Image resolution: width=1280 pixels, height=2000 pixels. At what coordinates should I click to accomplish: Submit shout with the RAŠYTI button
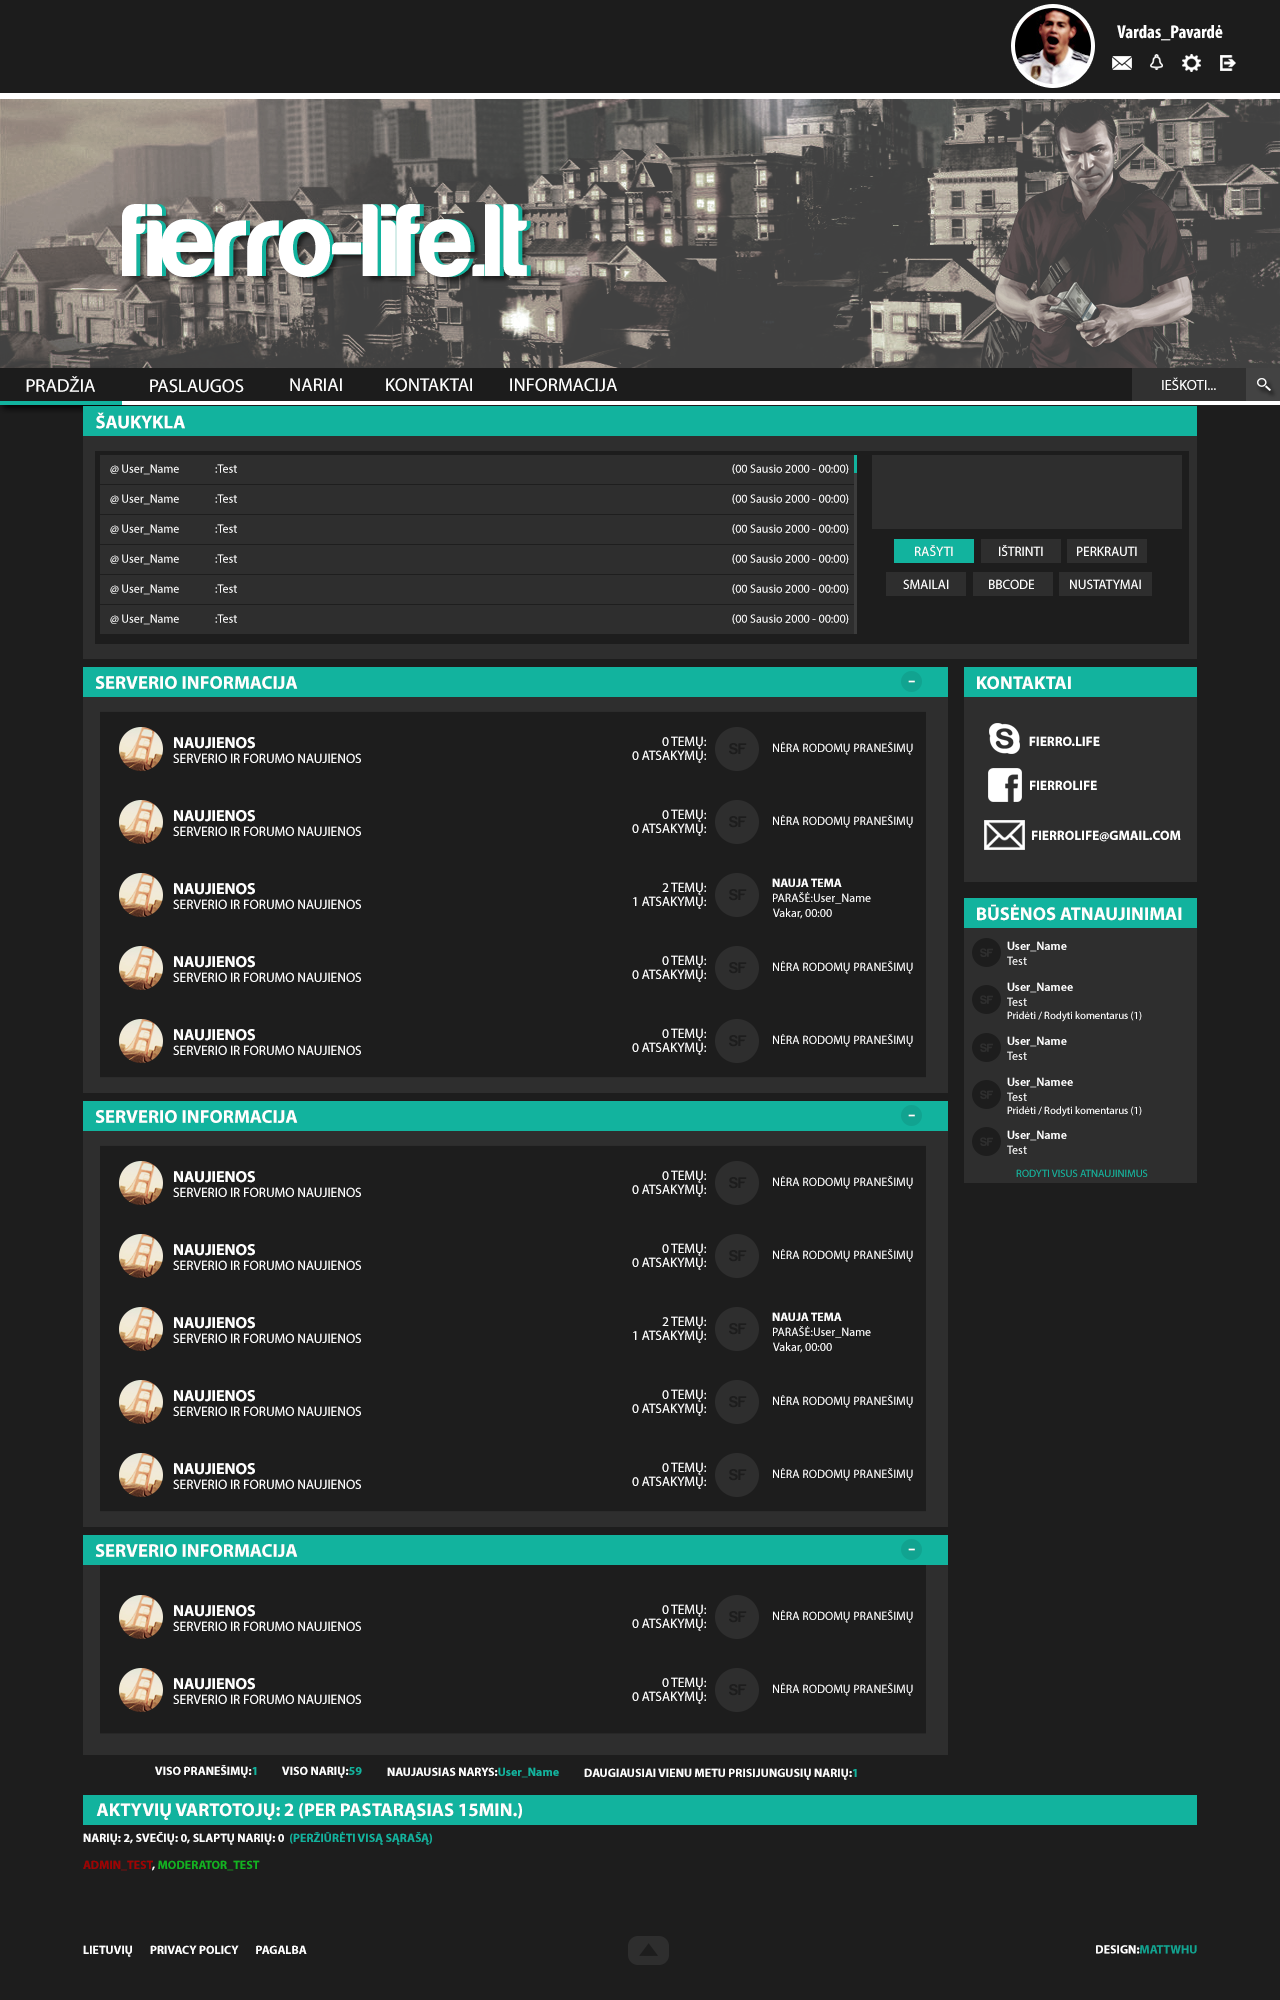(x=934, y=551)
